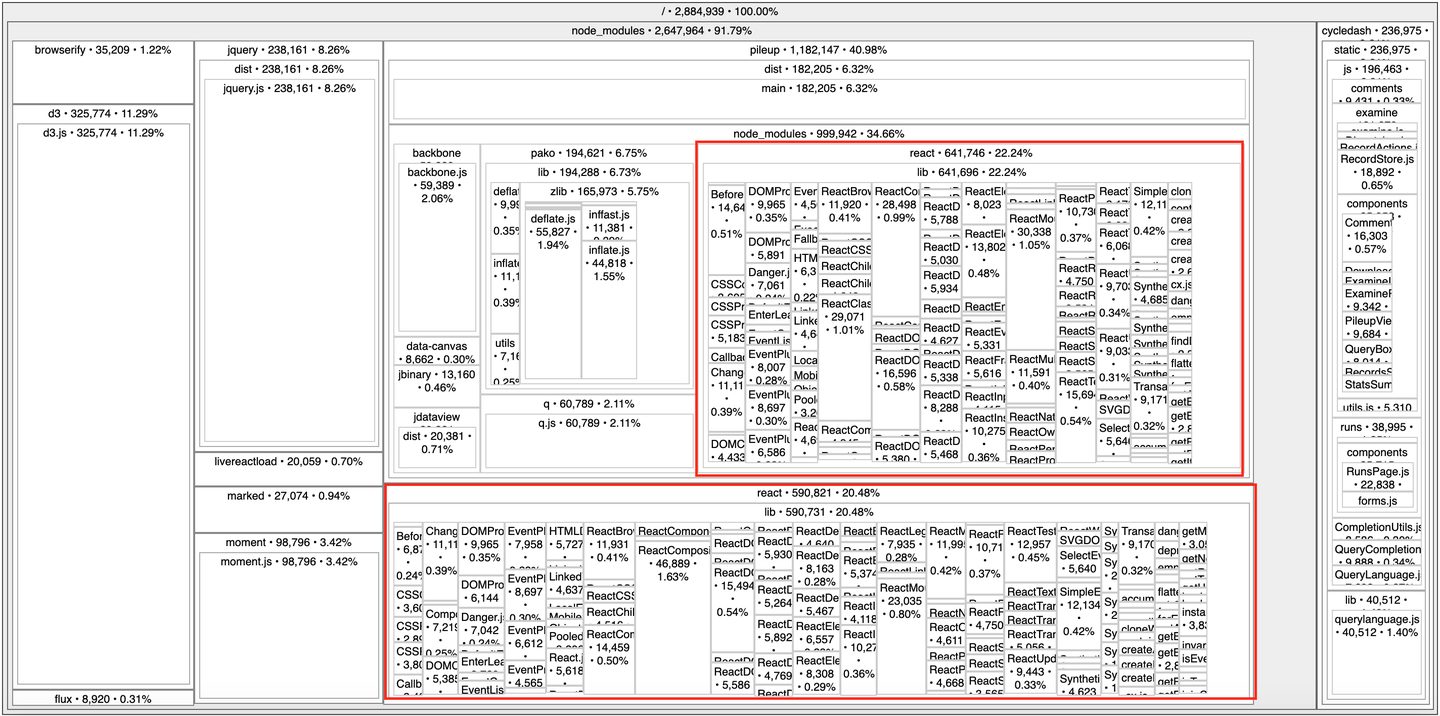Select the RecordStore.js • 18,892 cell
This screenshot has width=1440, height=716.
point(1377,172)
